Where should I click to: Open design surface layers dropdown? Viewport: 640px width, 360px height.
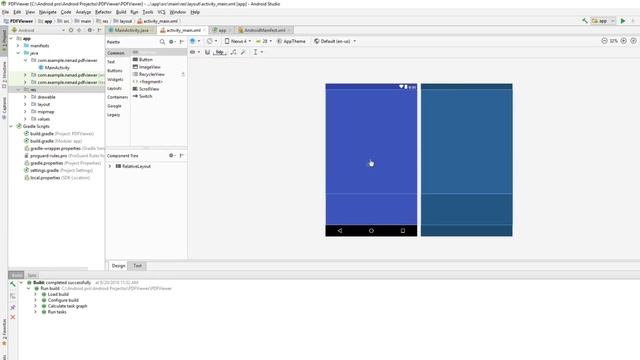[x=195, y=41]
